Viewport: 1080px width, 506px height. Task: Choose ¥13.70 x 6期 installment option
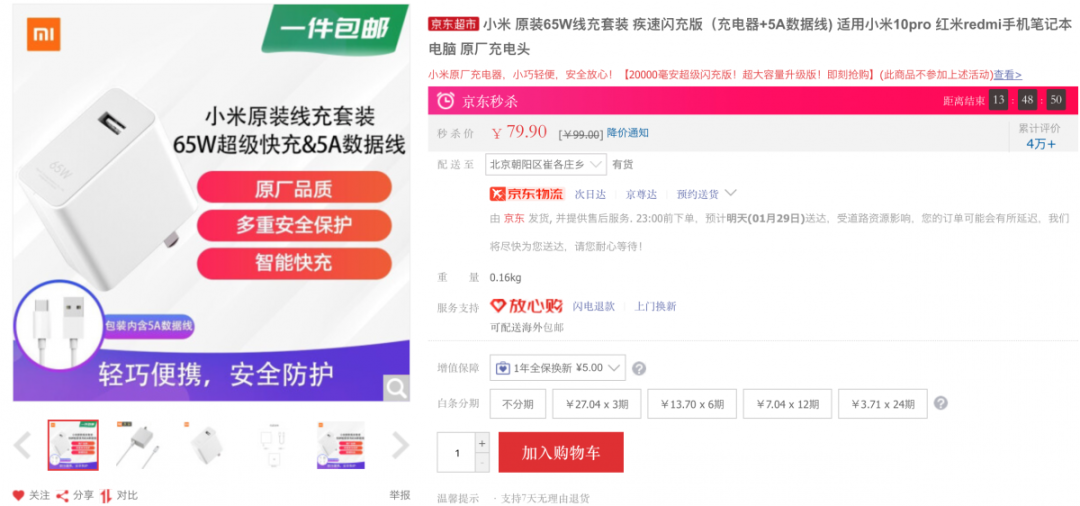(692, 403)
